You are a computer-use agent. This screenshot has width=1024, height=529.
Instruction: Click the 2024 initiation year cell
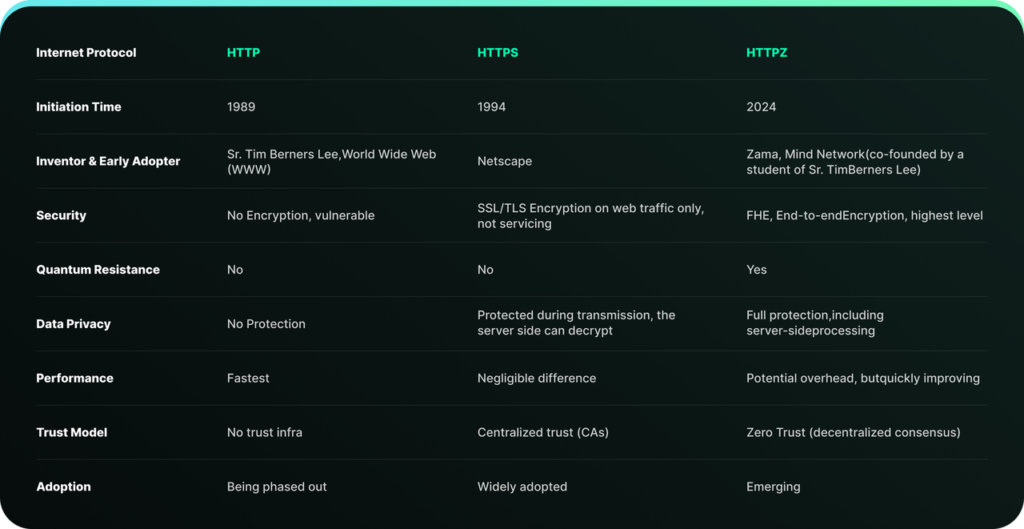pos(761,107)
